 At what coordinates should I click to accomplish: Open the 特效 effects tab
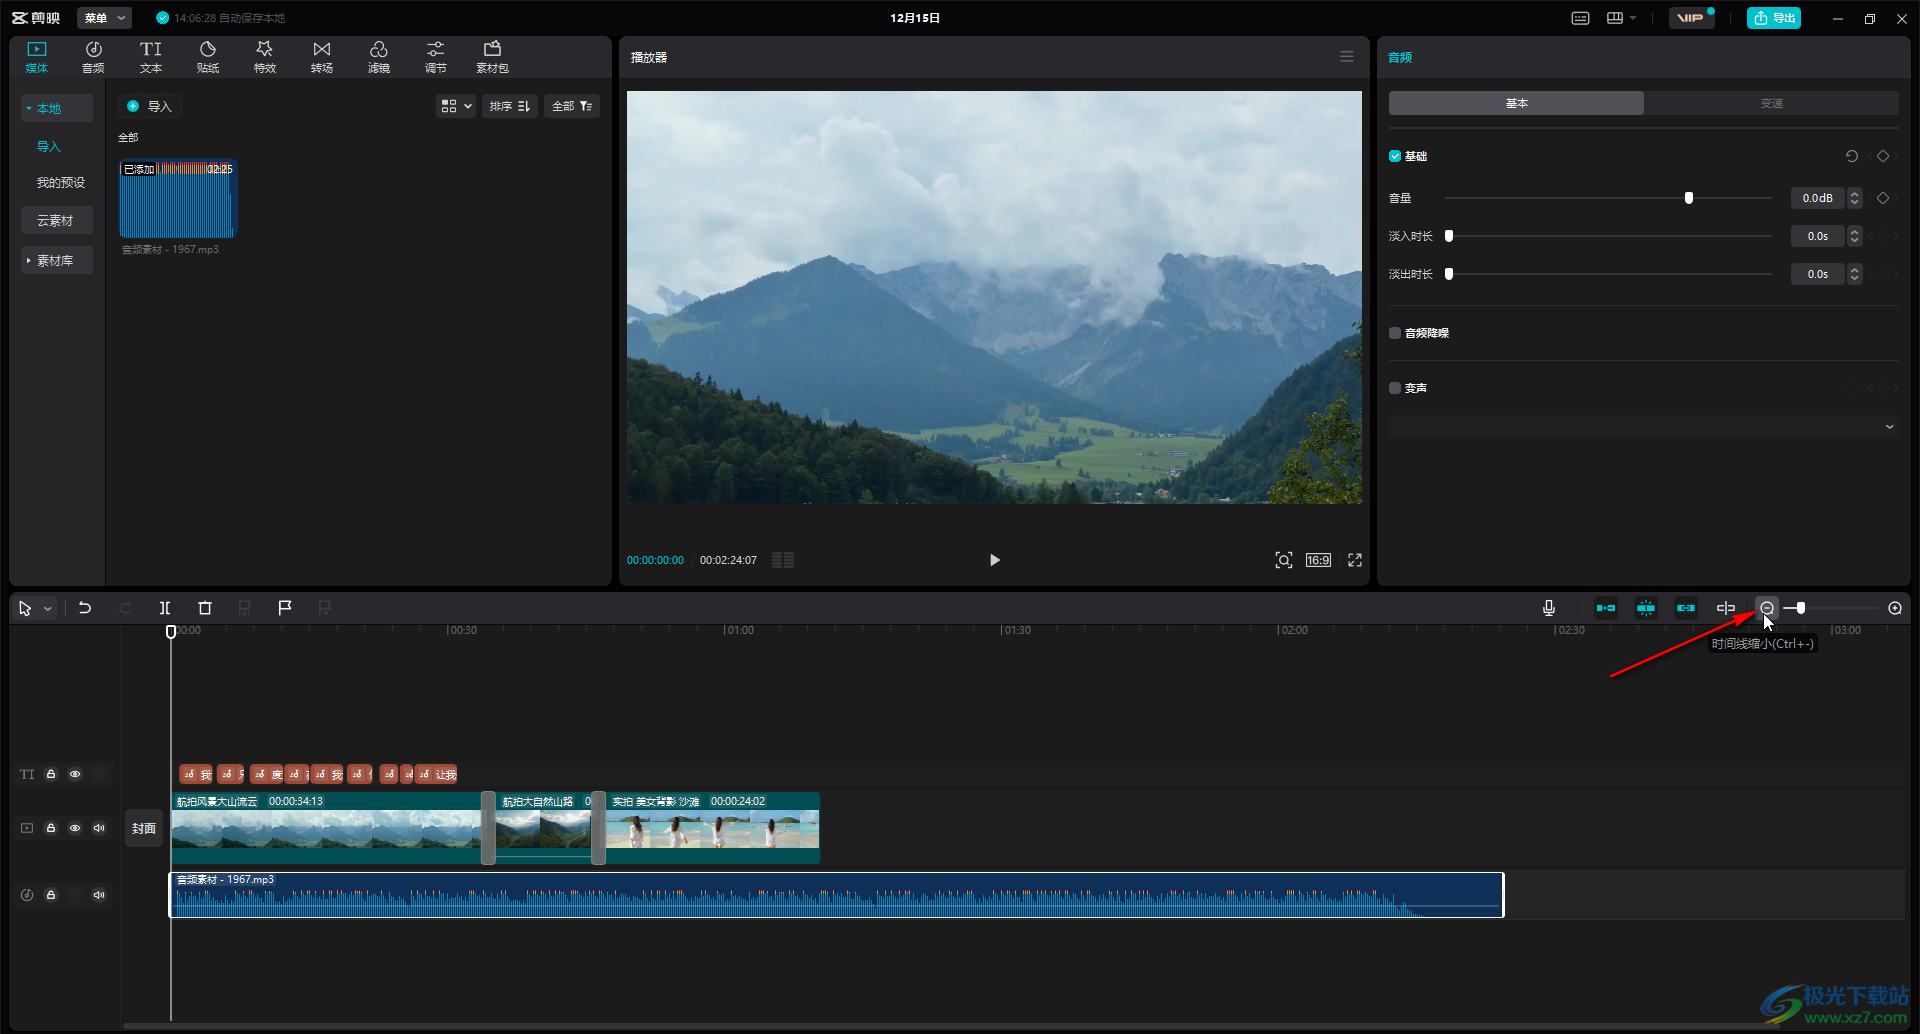tap(265, 57)
